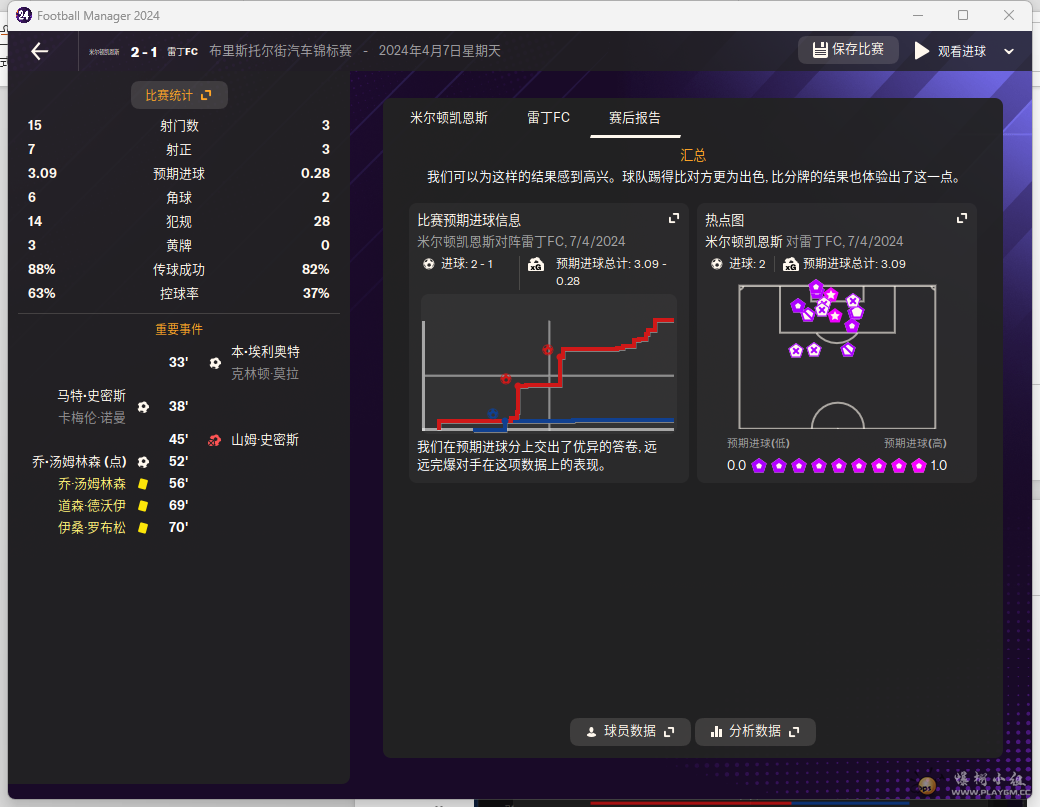Click assist name 克林顿·莫拉

pos(265,374)
